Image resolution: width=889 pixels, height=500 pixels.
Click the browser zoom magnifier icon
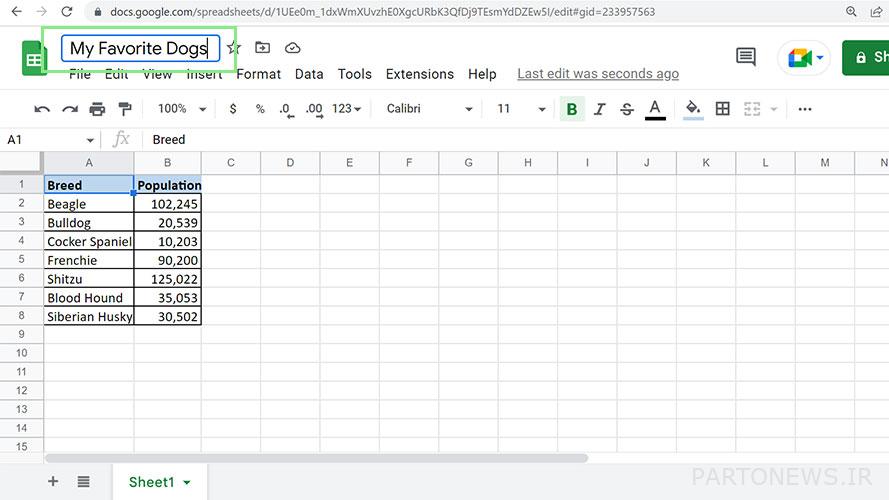click(851, 11)
